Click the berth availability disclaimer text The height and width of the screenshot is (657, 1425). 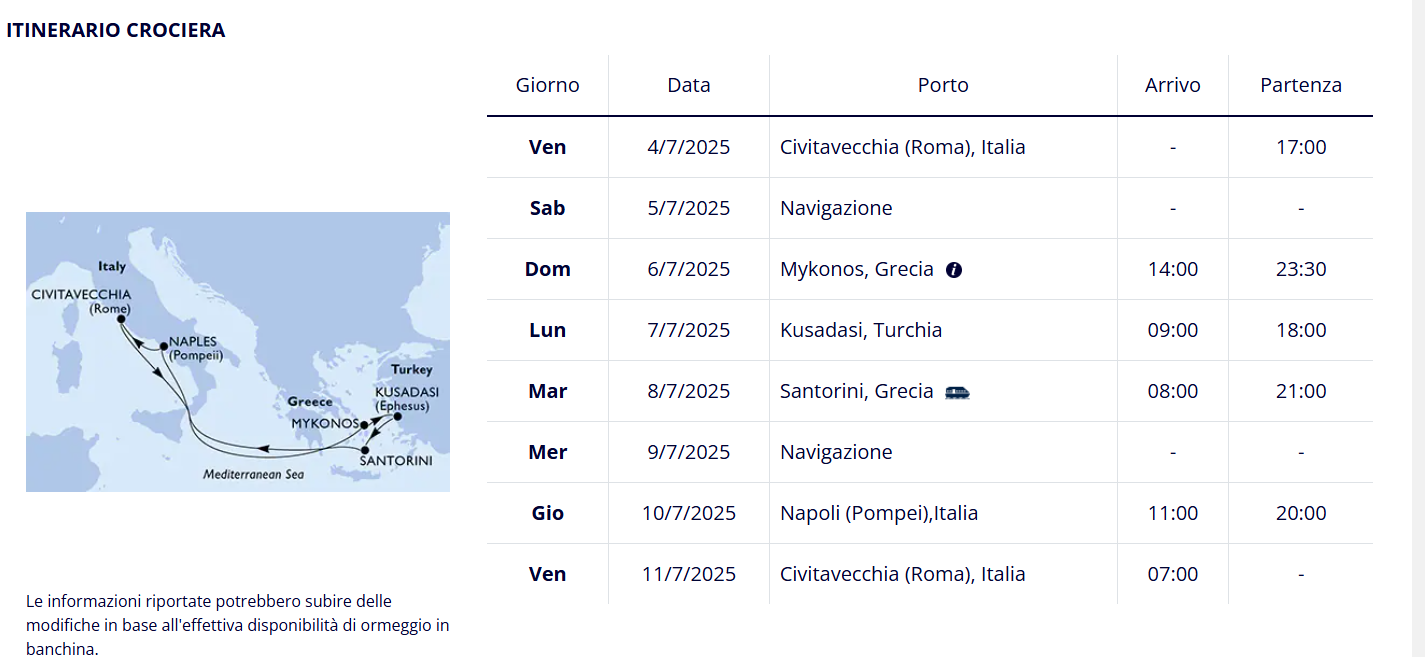(x=238, y=625)
